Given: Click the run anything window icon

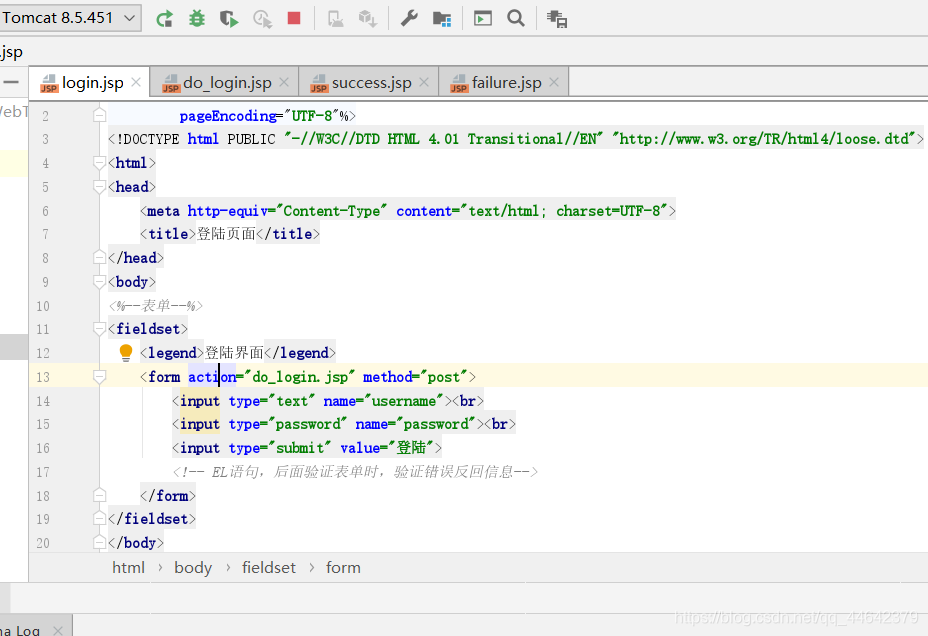Looking at the screenshot, I should (483, 19).
